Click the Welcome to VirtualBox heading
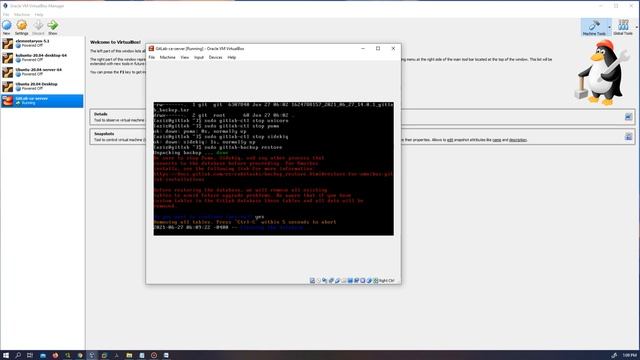Screen dimensions: 640x360 [x=115, y=42]
